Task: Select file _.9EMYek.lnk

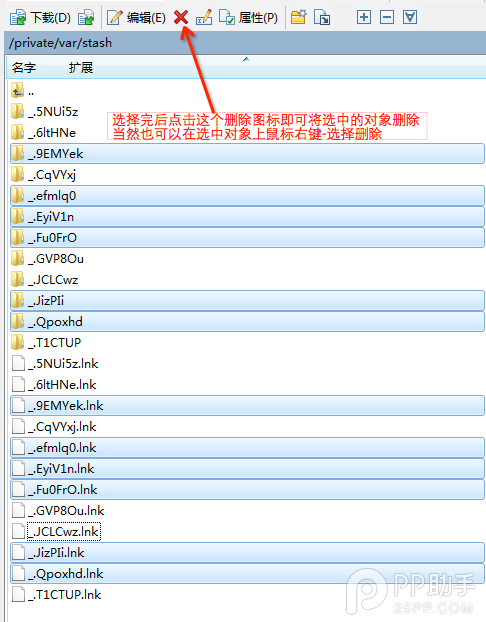Action: point(247,406)
